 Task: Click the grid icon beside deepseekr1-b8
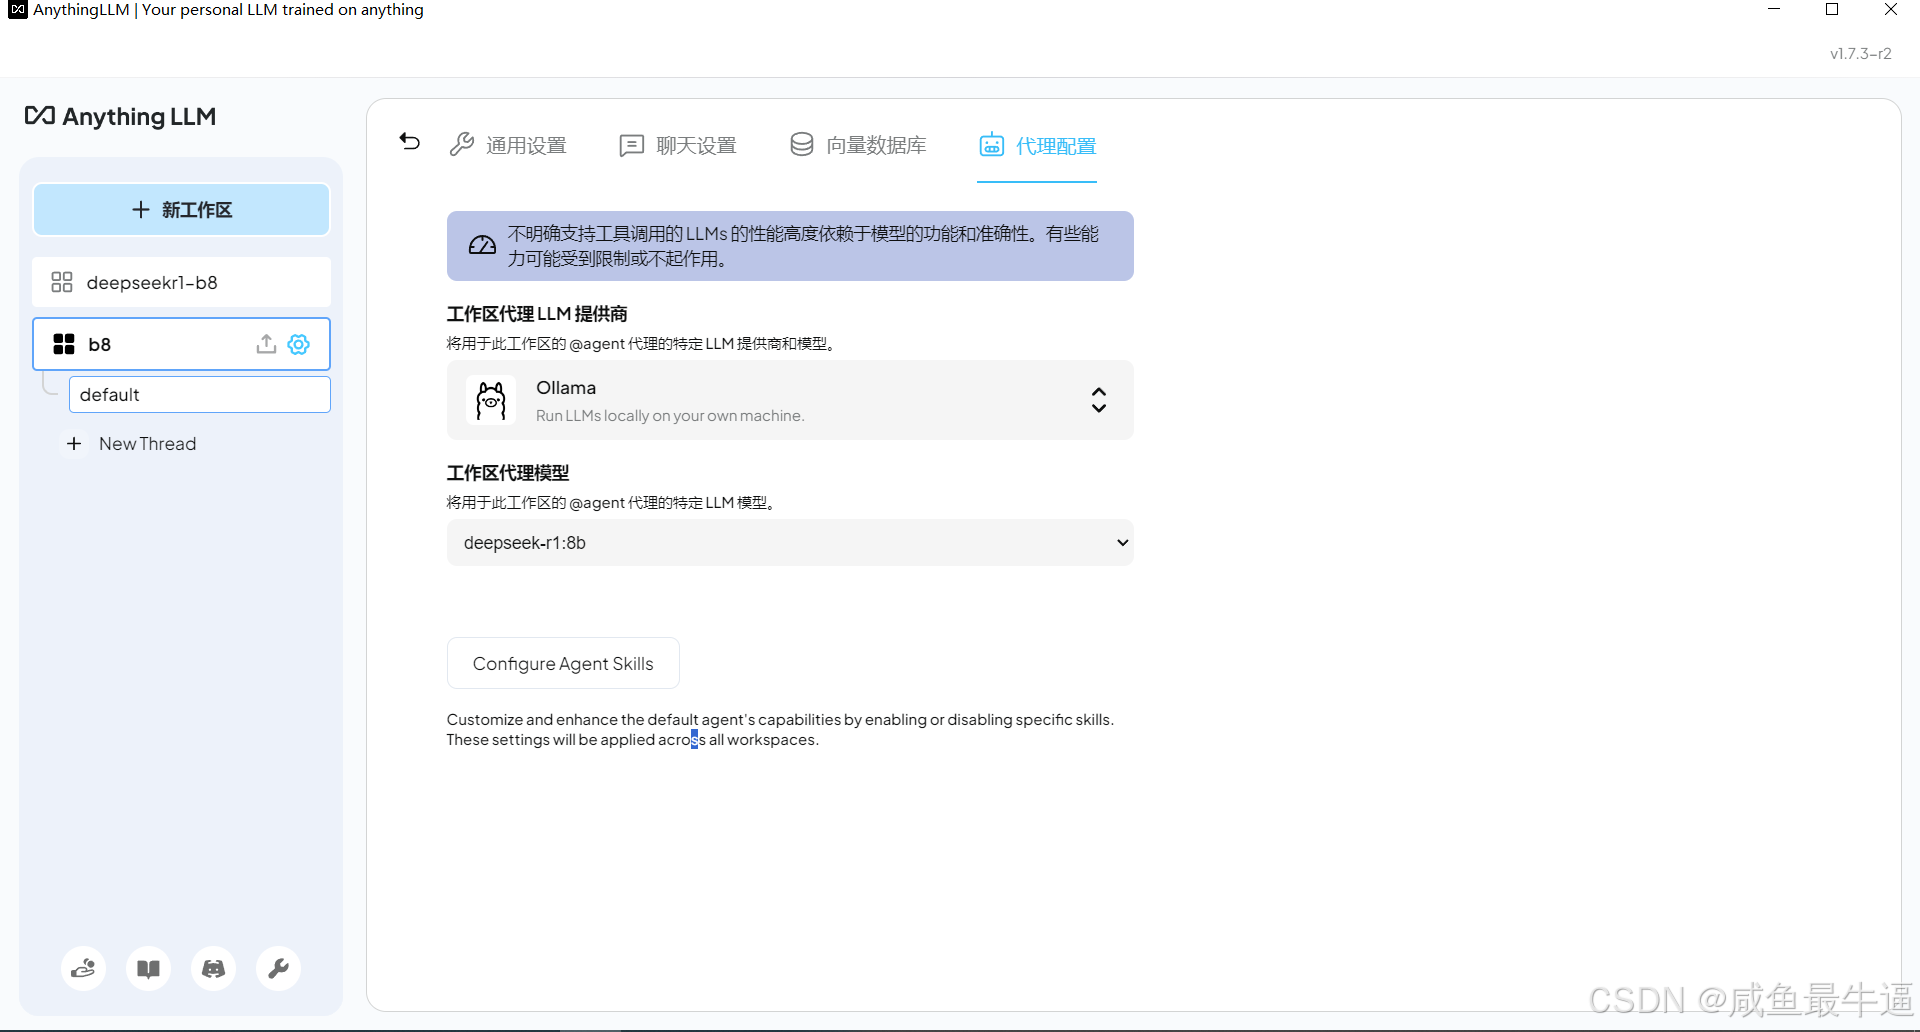[x=62, y=282]
